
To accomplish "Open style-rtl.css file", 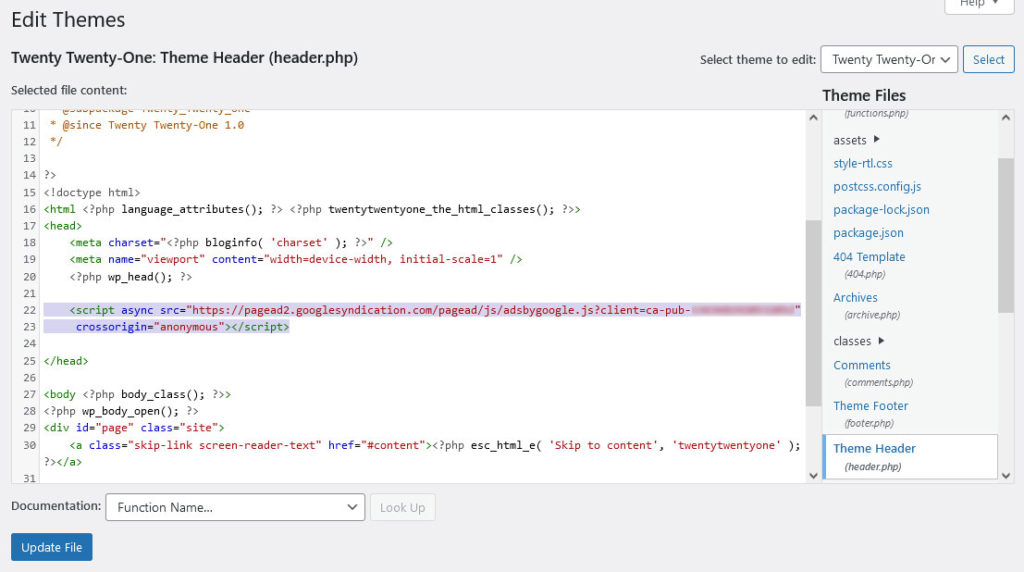I will click(x=863, y=163).
